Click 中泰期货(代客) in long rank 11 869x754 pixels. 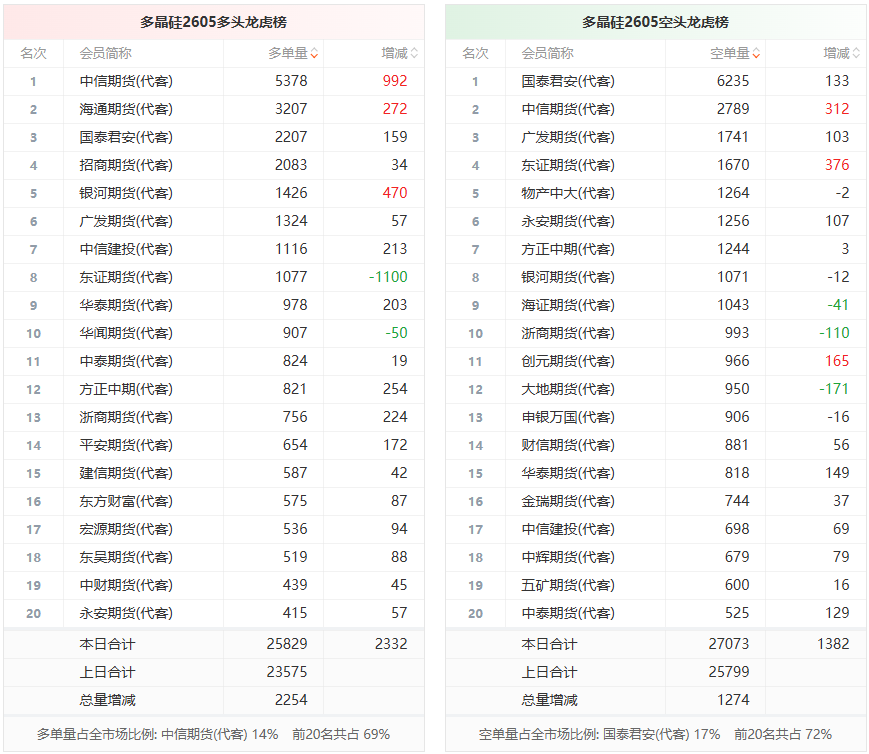tap(126, 361)
